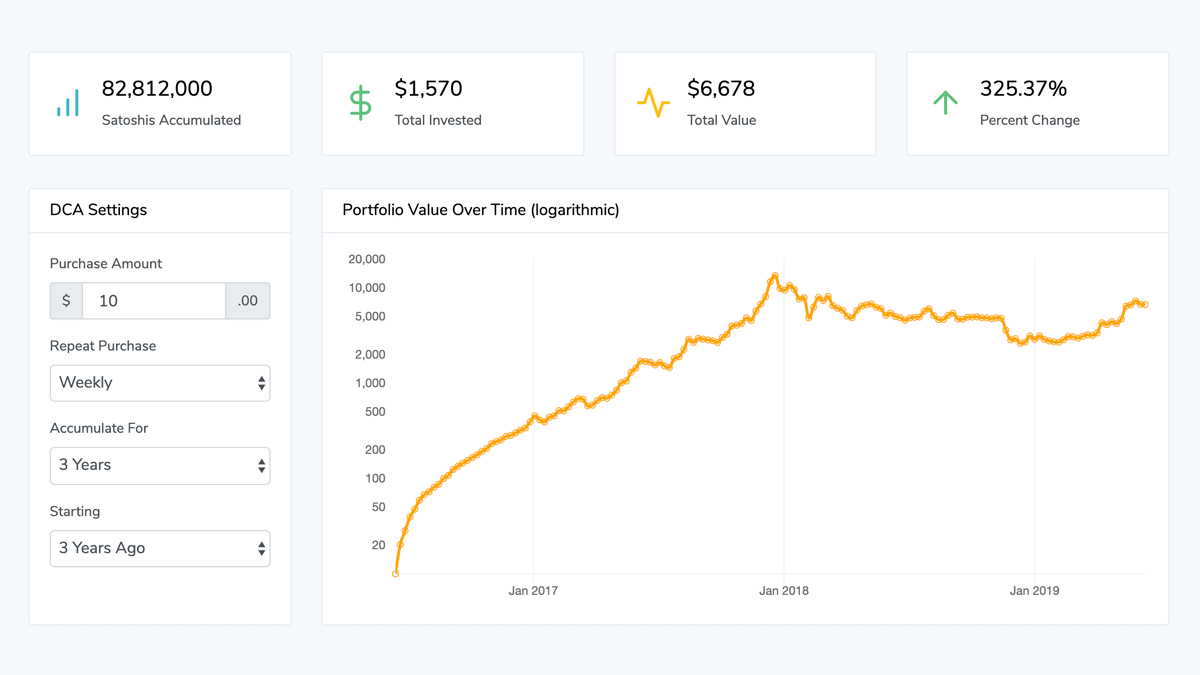This screenshot has height=675, width=1200.
Task: Click the 325.37% percent change value
Action: [1023, 89]
